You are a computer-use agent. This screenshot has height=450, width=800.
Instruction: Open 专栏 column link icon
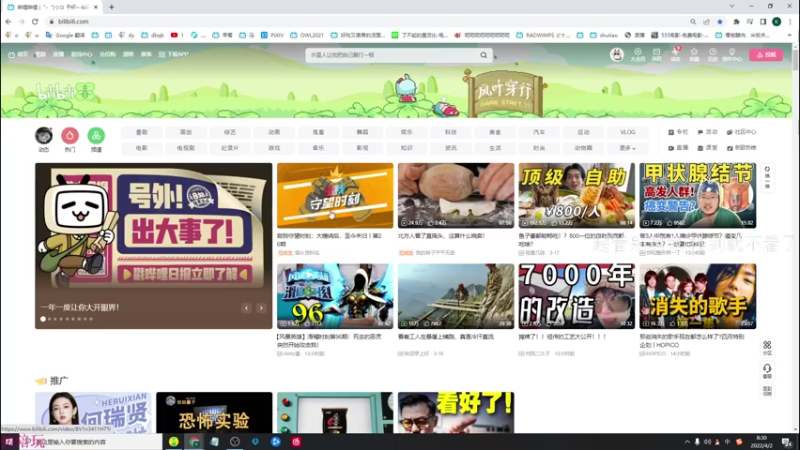coord(678,132)
